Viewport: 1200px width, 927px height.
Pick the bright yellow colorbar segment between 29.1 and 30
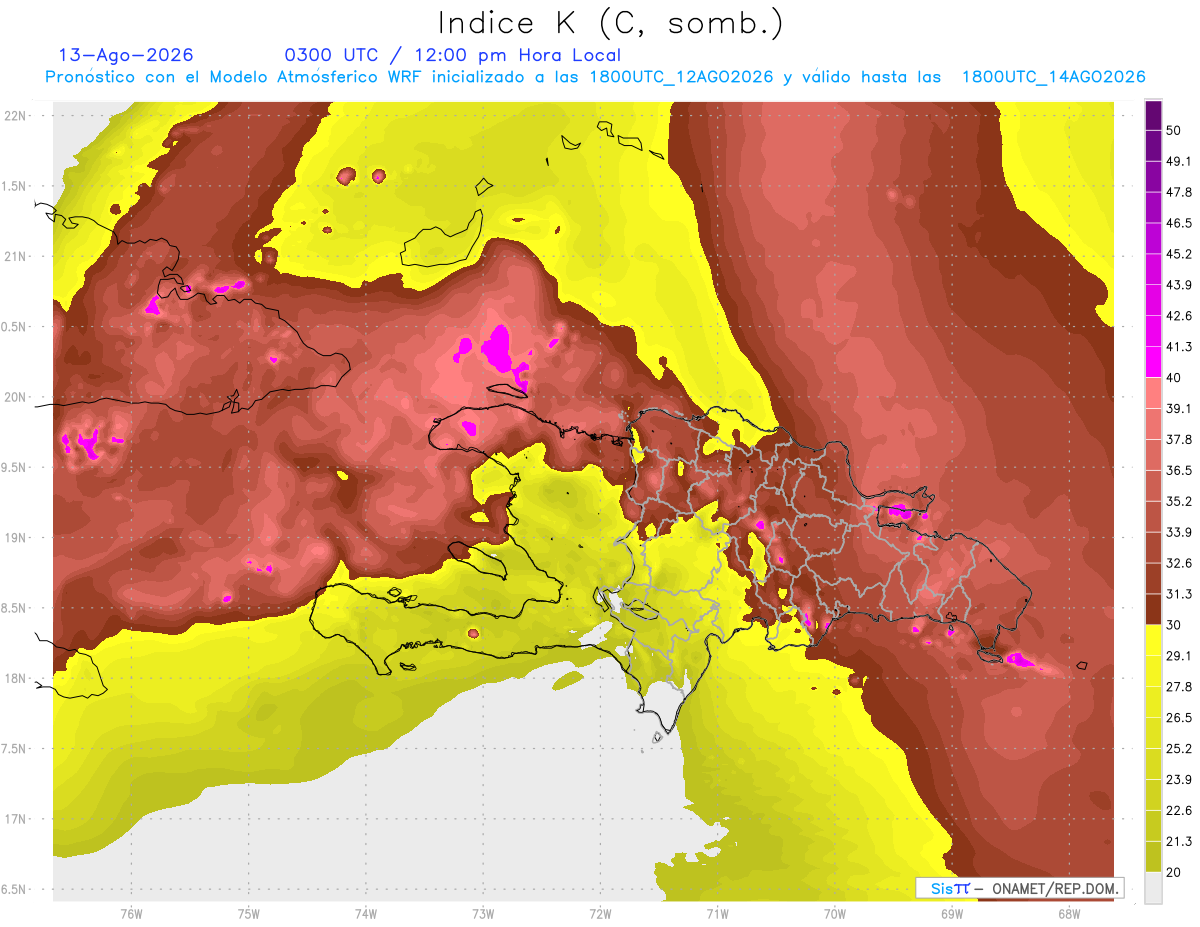(1153, 640)
